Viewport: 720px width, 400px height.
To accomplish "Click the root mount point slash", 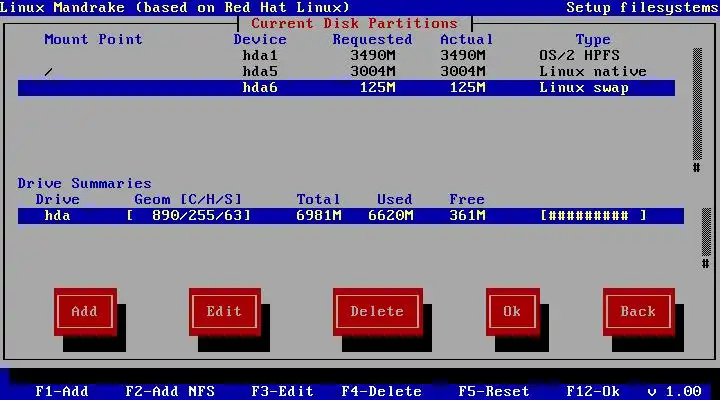I will pyautogui.click(x=49, y=72).
